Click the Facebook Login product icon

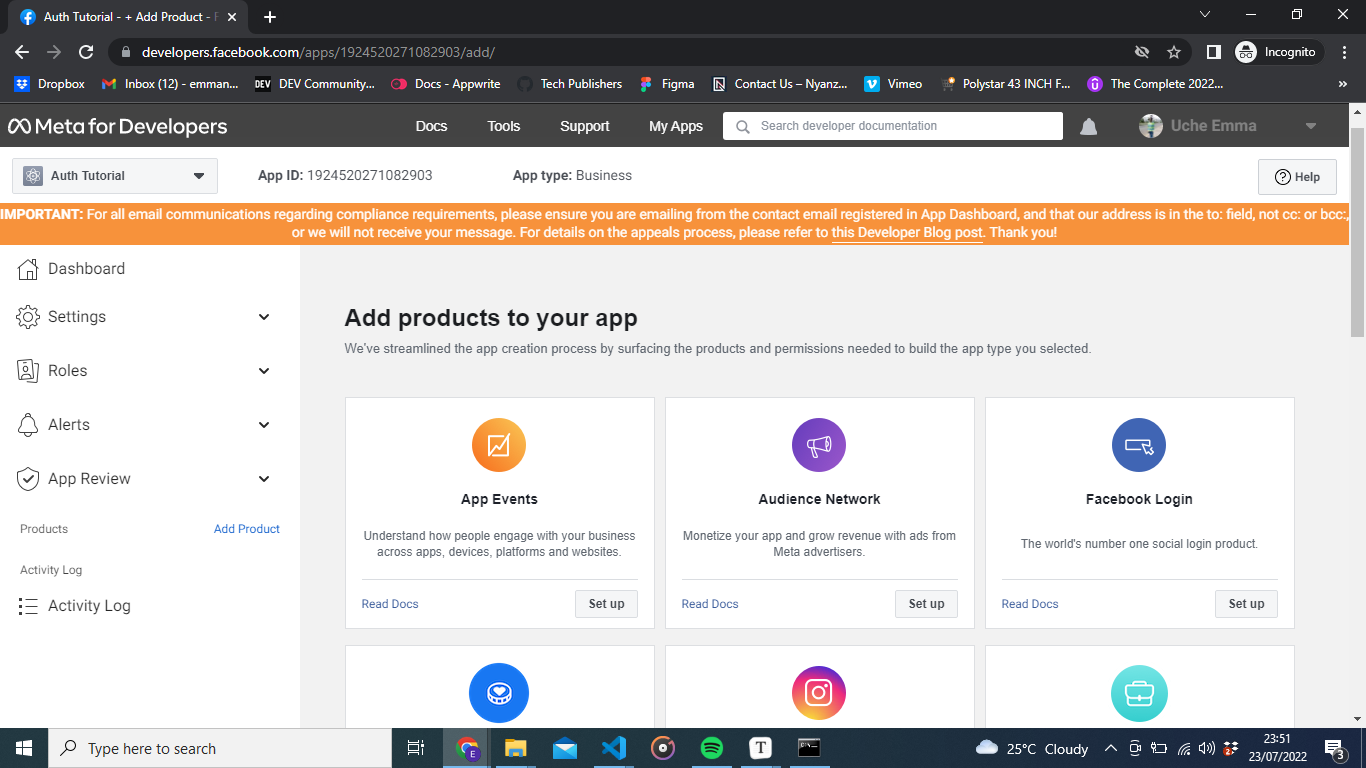pyautogui.click(x=1139, y=445)
